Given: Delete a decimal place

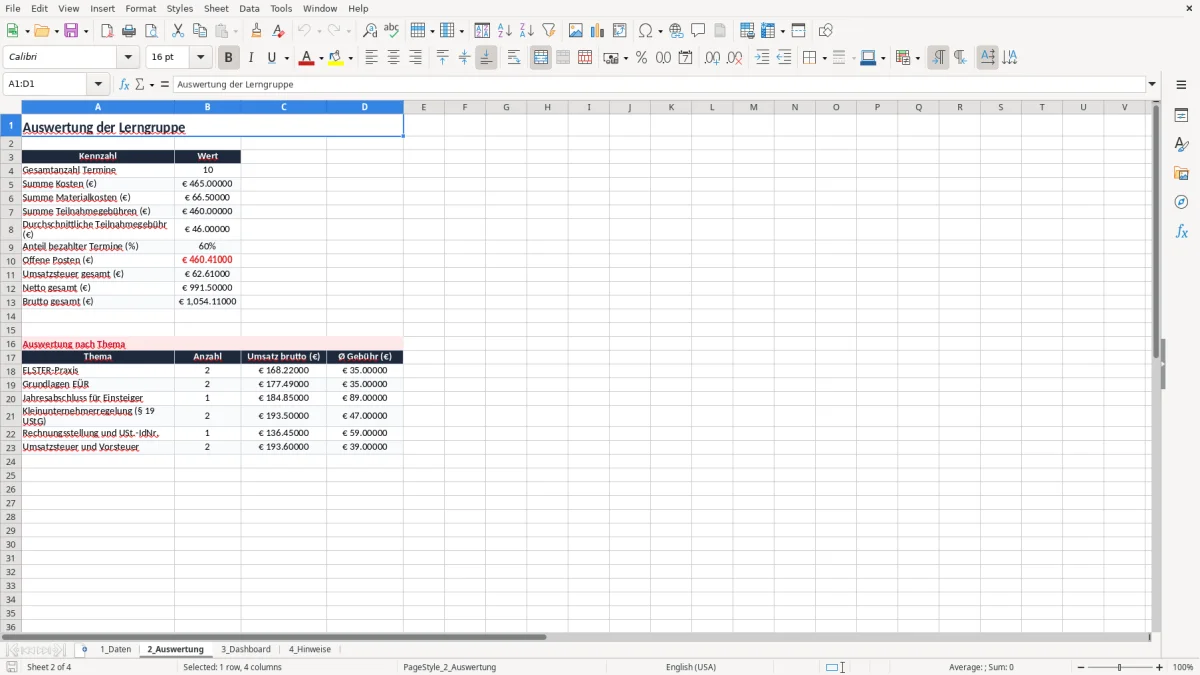Looking at the screenshot, I should [x=735, y=58].
